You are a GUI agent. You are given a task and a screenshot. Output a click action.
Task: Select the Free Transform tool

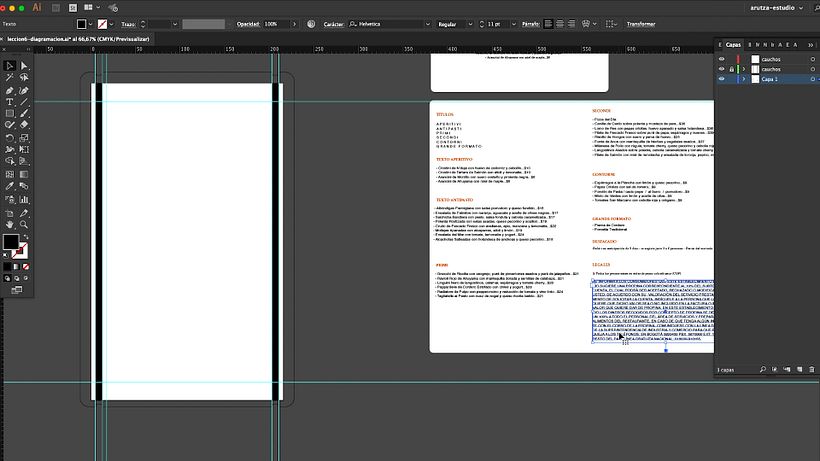24,149
